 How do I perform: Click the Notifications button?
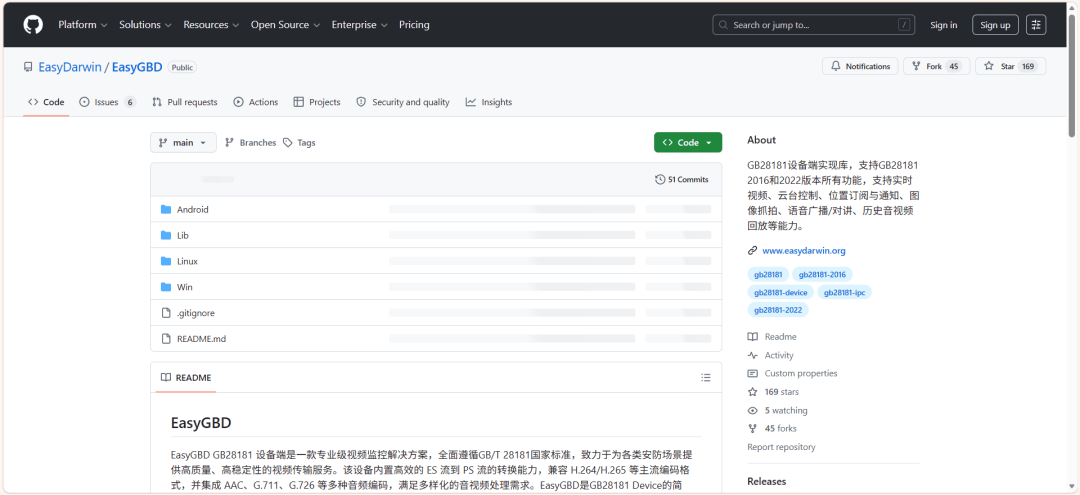[x=860, y=66]
